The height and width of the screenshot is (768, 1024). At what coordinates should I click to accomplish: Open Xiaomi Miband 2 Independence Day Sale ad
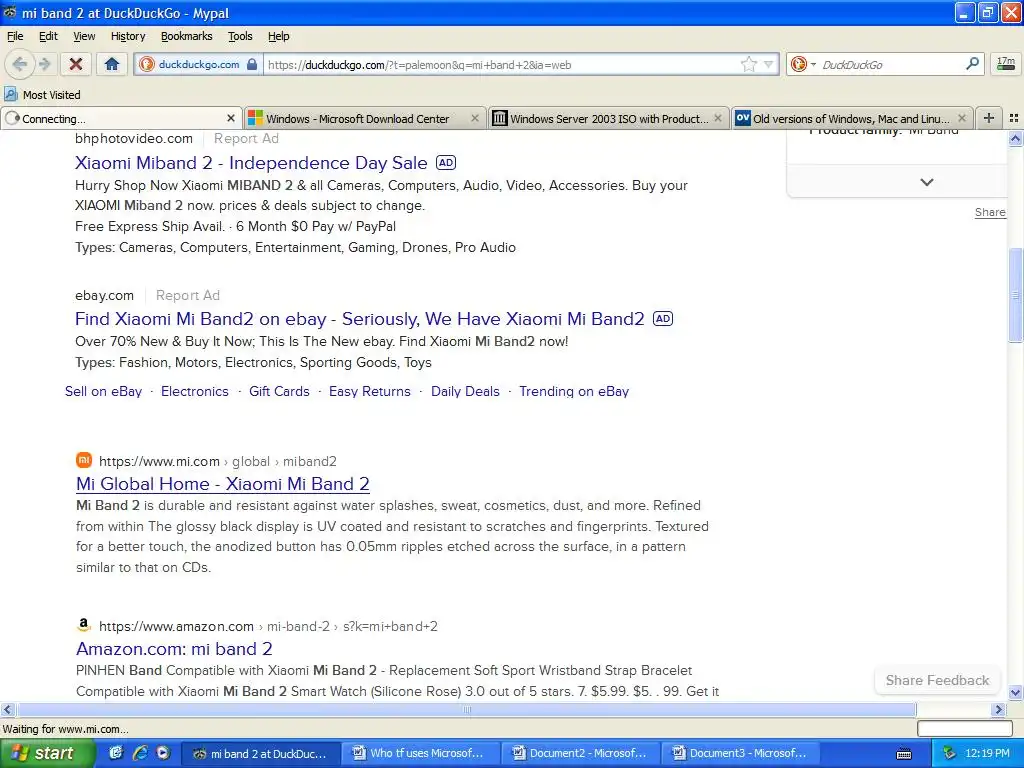[x=251, y=163]
